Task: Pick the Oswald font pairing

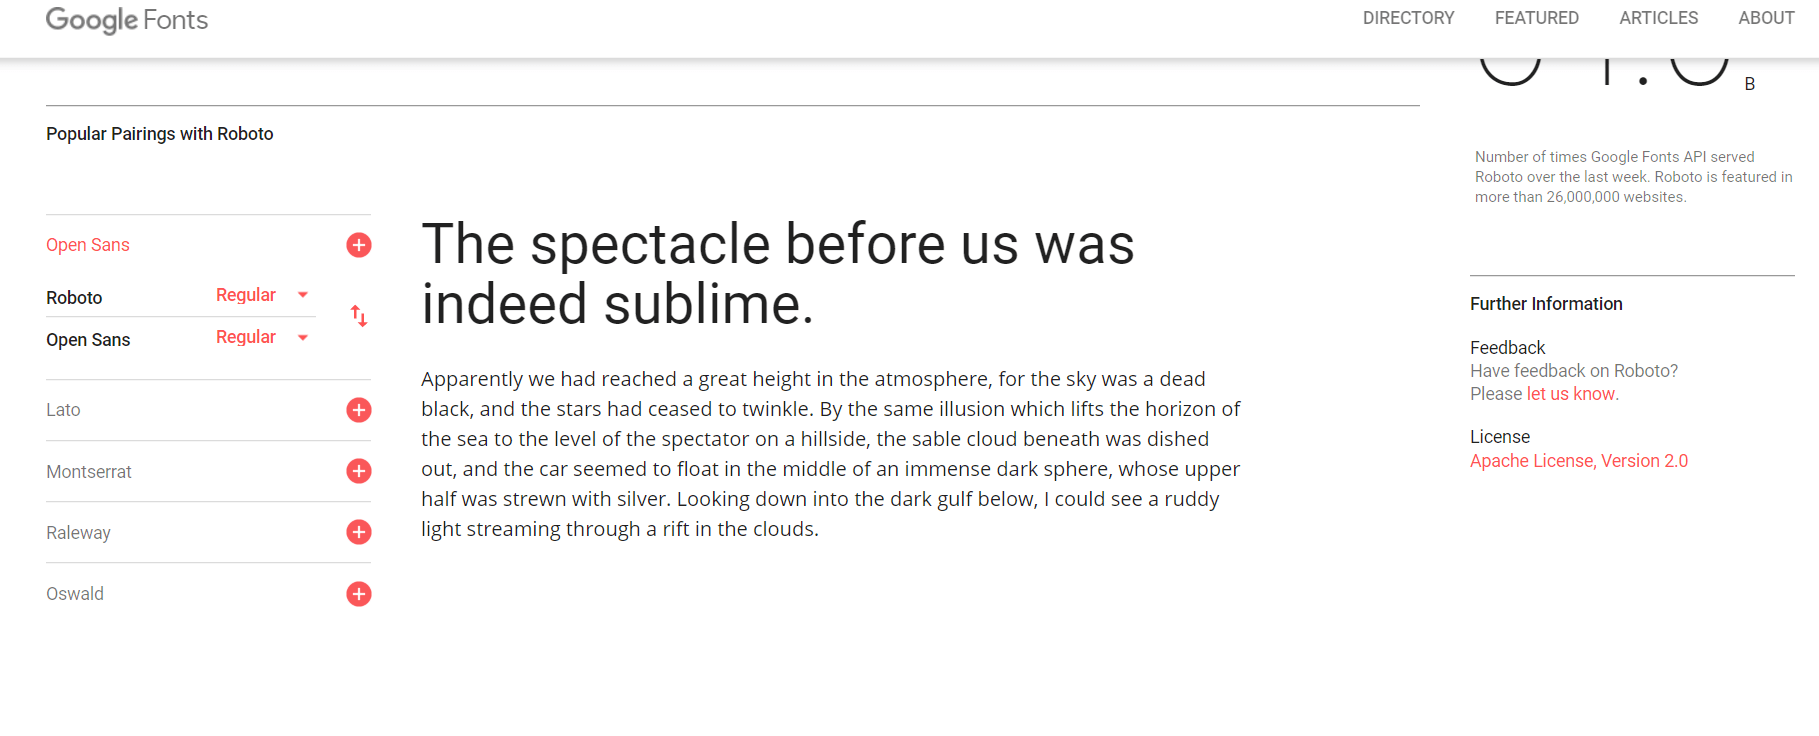Action: click(x=75, y=594)
